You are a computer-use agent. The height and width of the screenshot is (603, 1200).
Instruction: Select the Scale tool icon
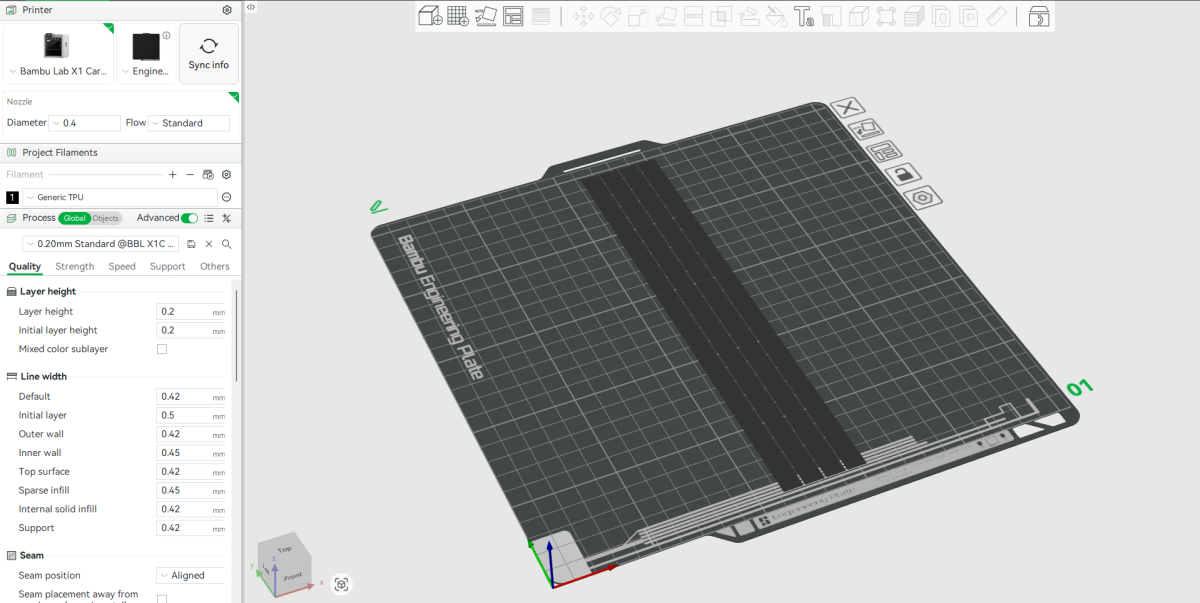click(638, 16)
